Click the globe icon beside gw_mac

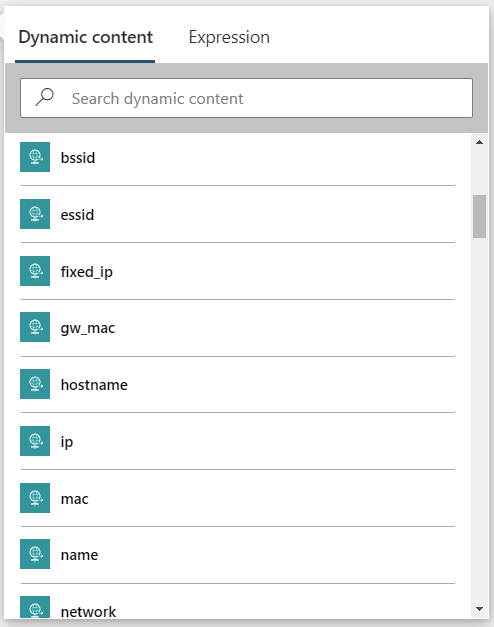tap(35, 327)
